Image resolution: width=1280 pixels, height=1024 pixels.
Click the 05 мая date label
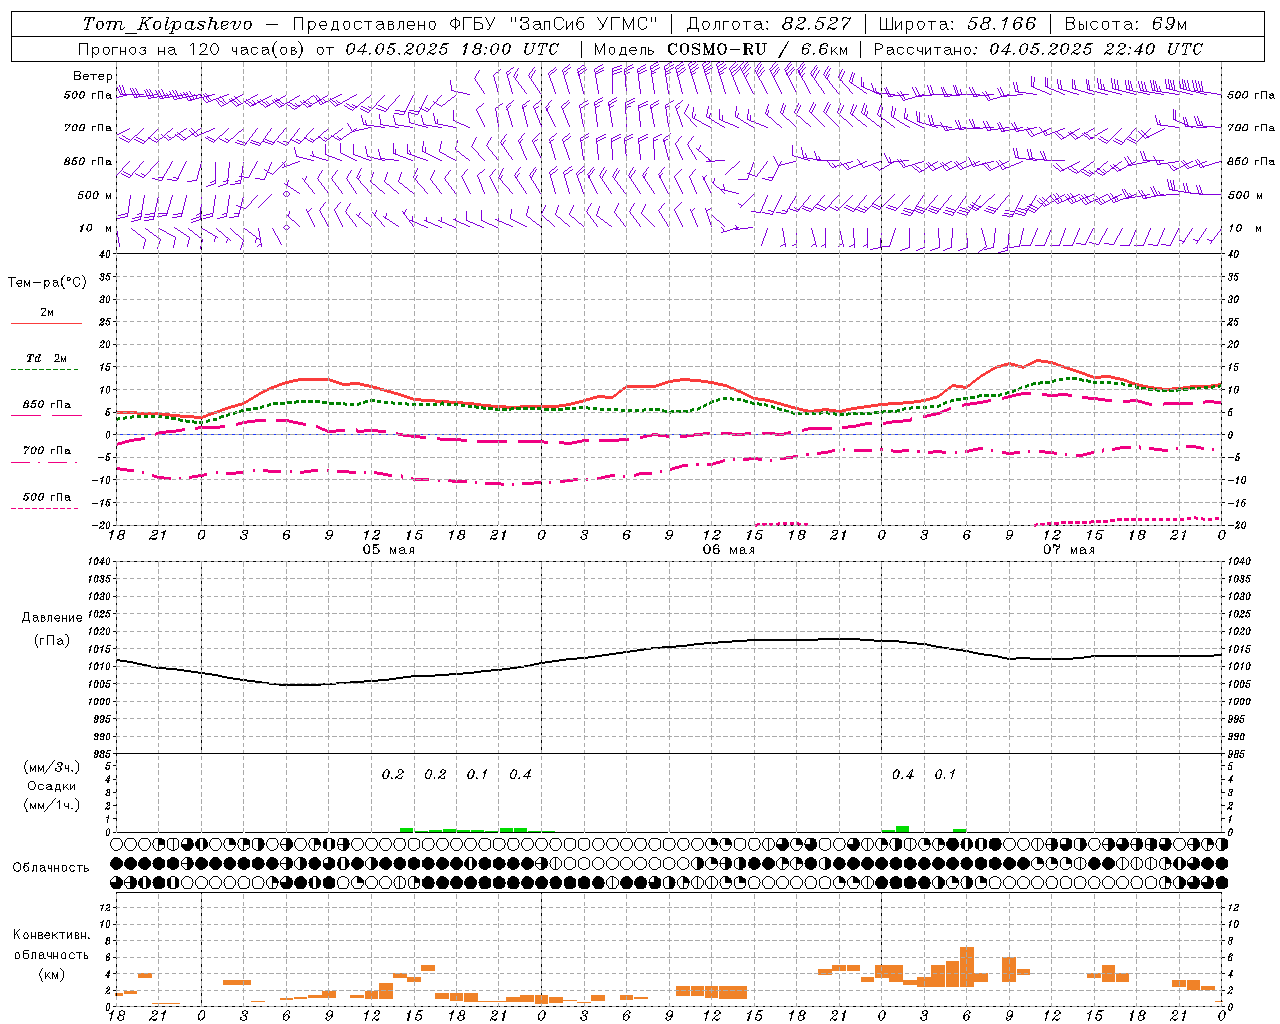[389, 550]
